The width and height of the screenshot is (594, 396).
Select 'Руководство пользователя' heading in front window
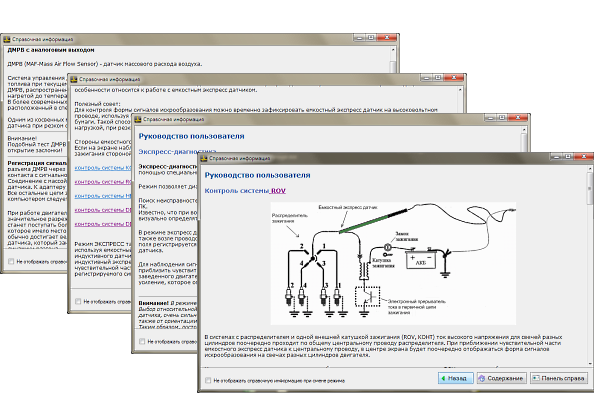pos(257,175)
